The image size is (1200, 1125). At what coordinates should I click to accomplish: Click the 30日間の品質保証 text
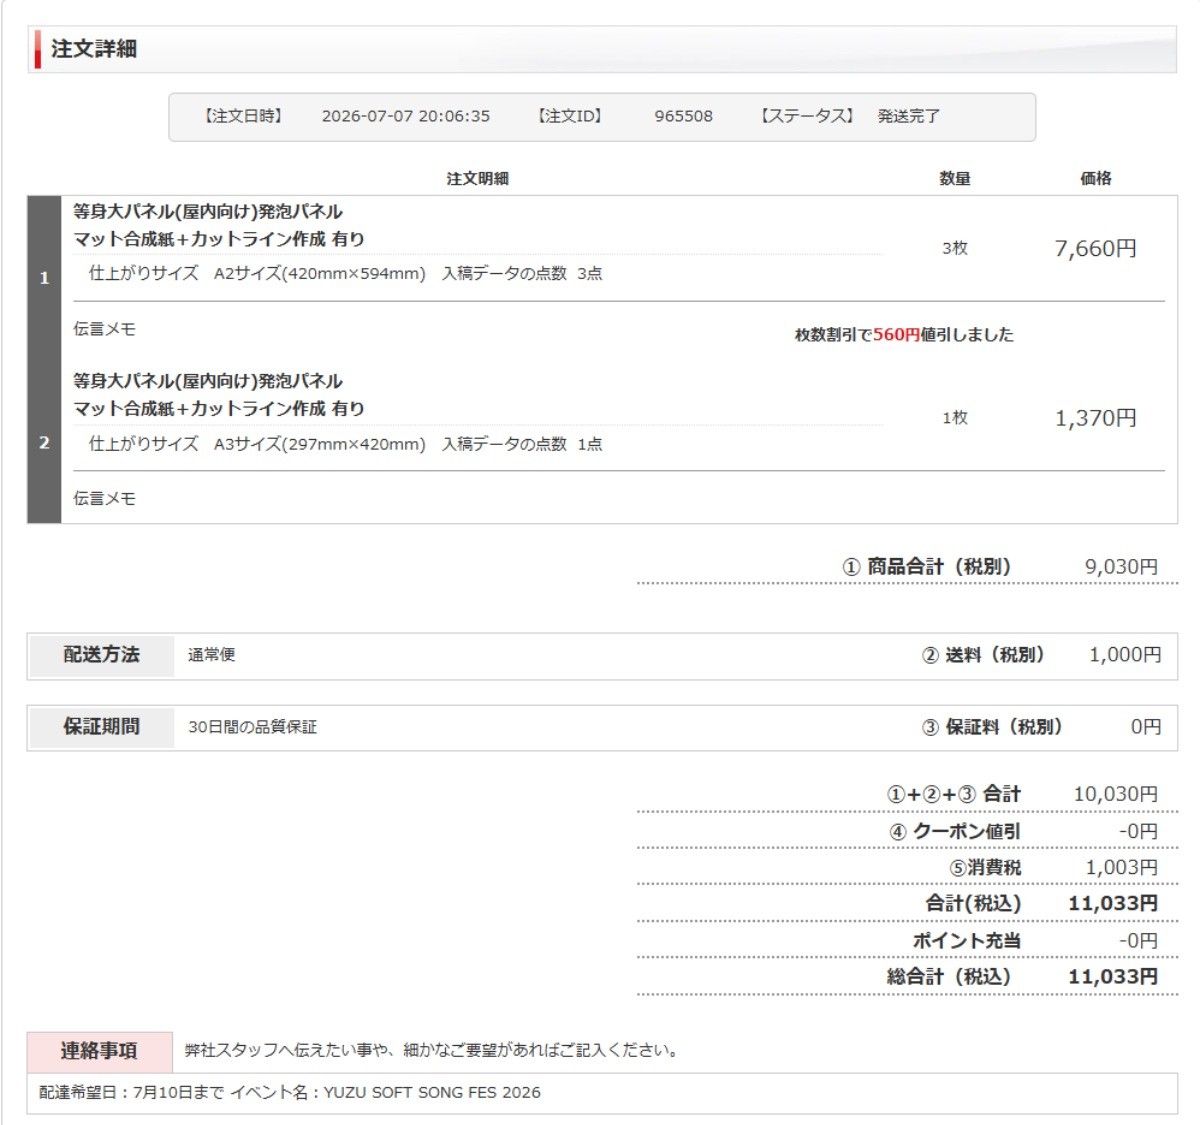(253, 727)
